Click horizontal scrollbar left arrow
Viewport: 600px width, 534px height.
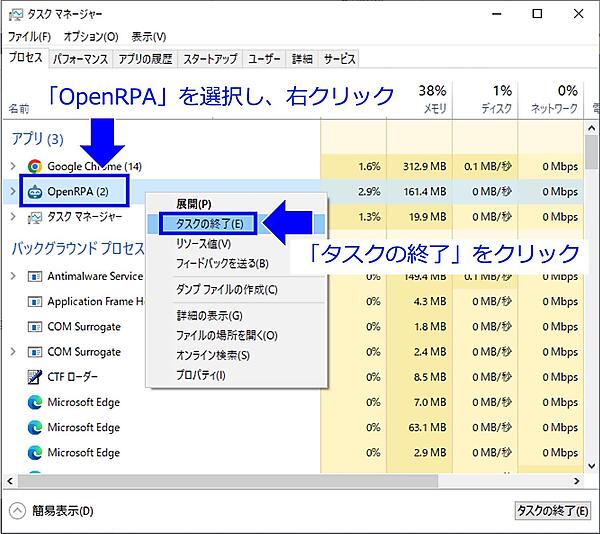click(x=10, y=481)
